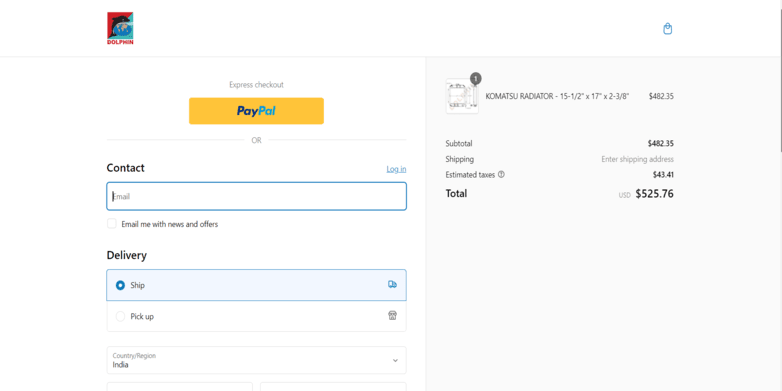Click the second field below Country/Region
782x391 pixels.
(x=333, y=387)
